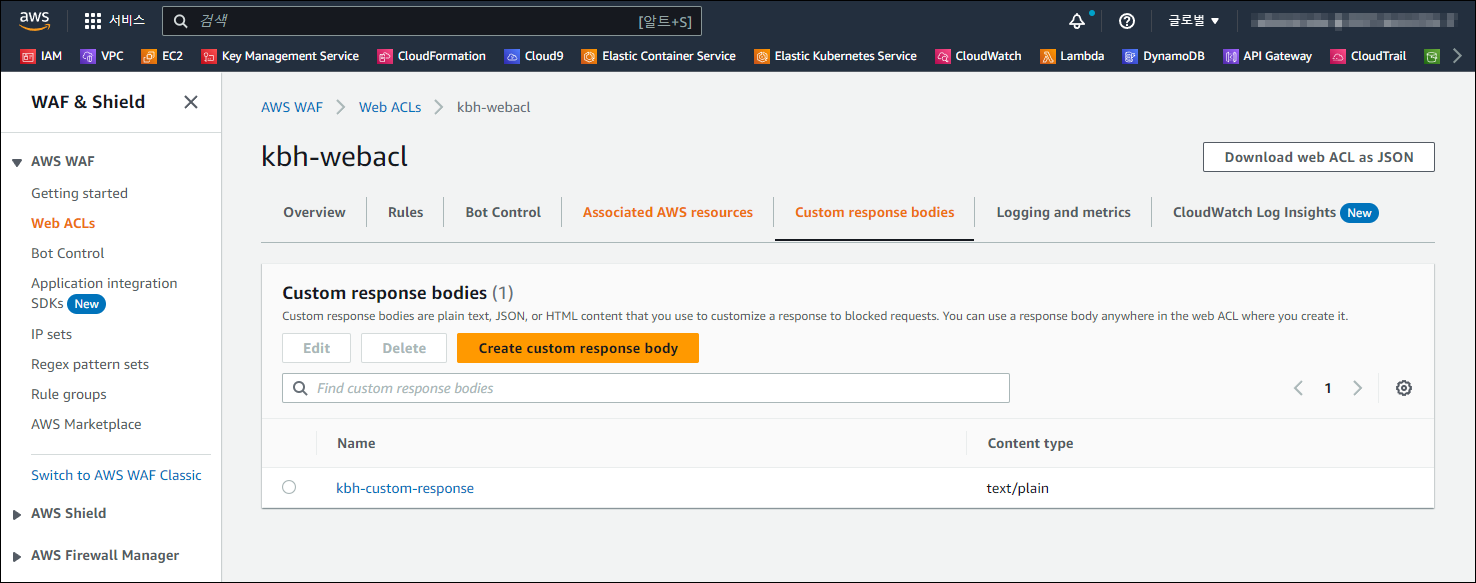Open DynamoDB shortcut in favorites bar

(x=1164, y=56)
